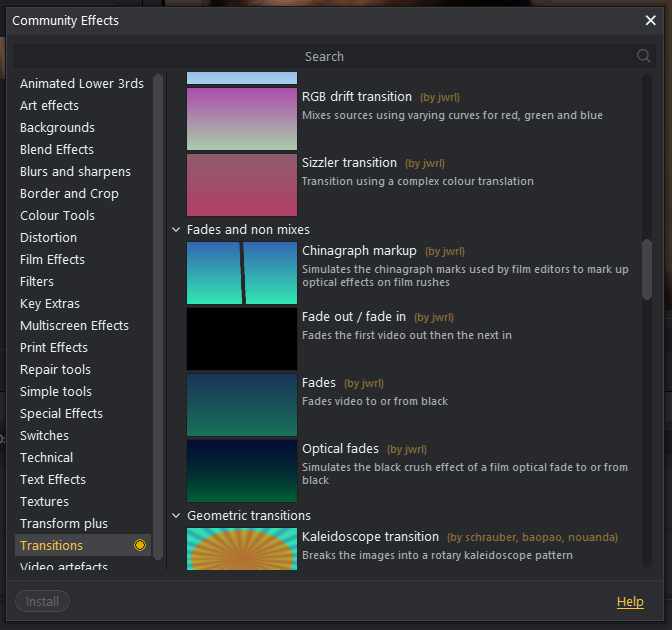Click the category list scrollbar

[158, 317]
